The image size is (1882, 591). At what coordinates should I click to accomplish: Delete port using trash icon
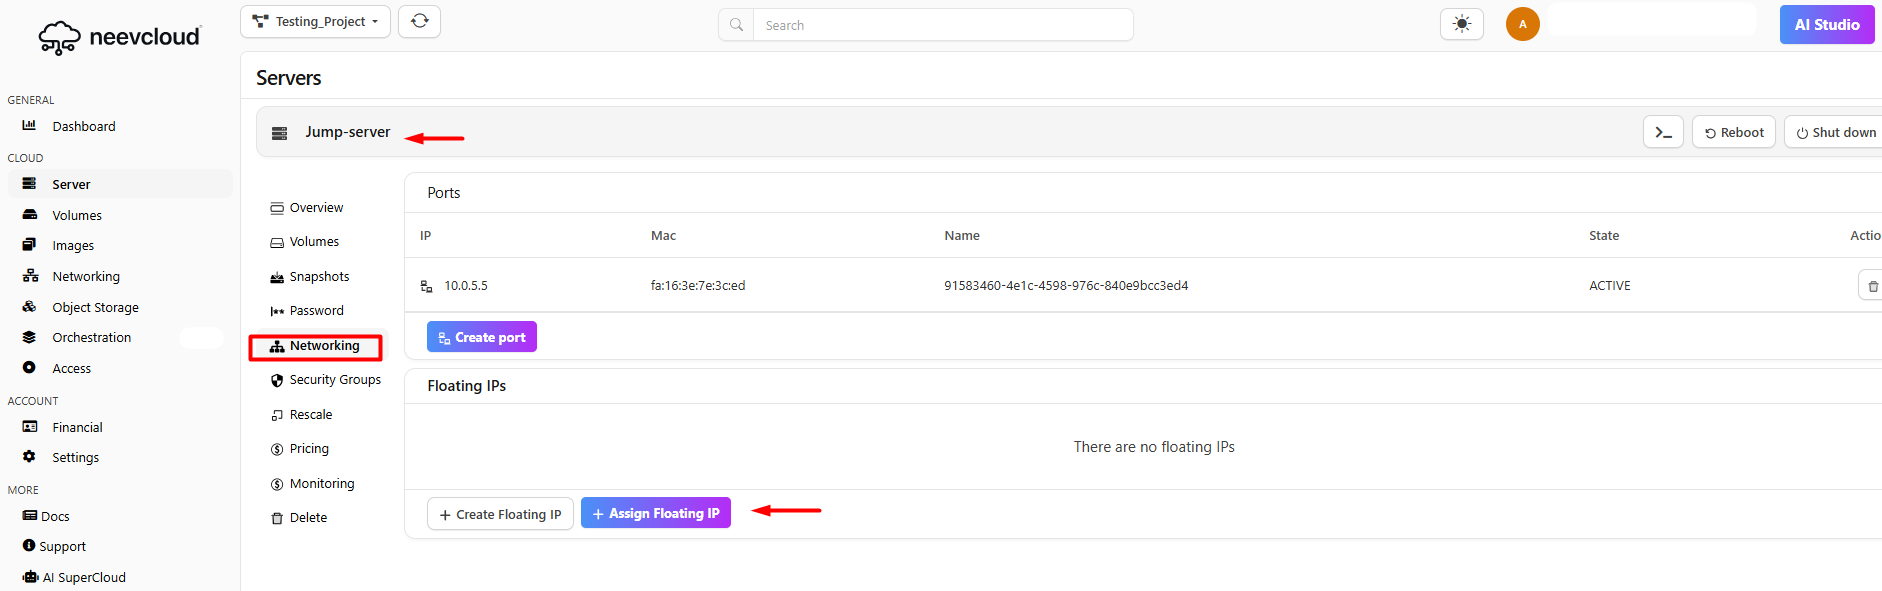(x=1872, y=286)
